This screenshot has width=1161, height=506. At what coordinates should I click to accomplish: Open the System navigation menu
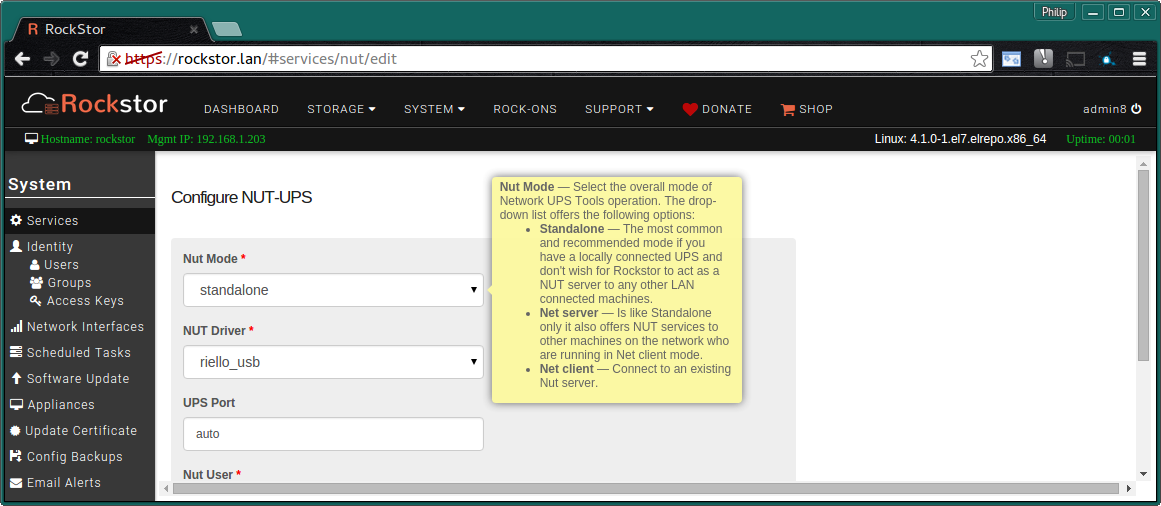[x=434, y=109]
